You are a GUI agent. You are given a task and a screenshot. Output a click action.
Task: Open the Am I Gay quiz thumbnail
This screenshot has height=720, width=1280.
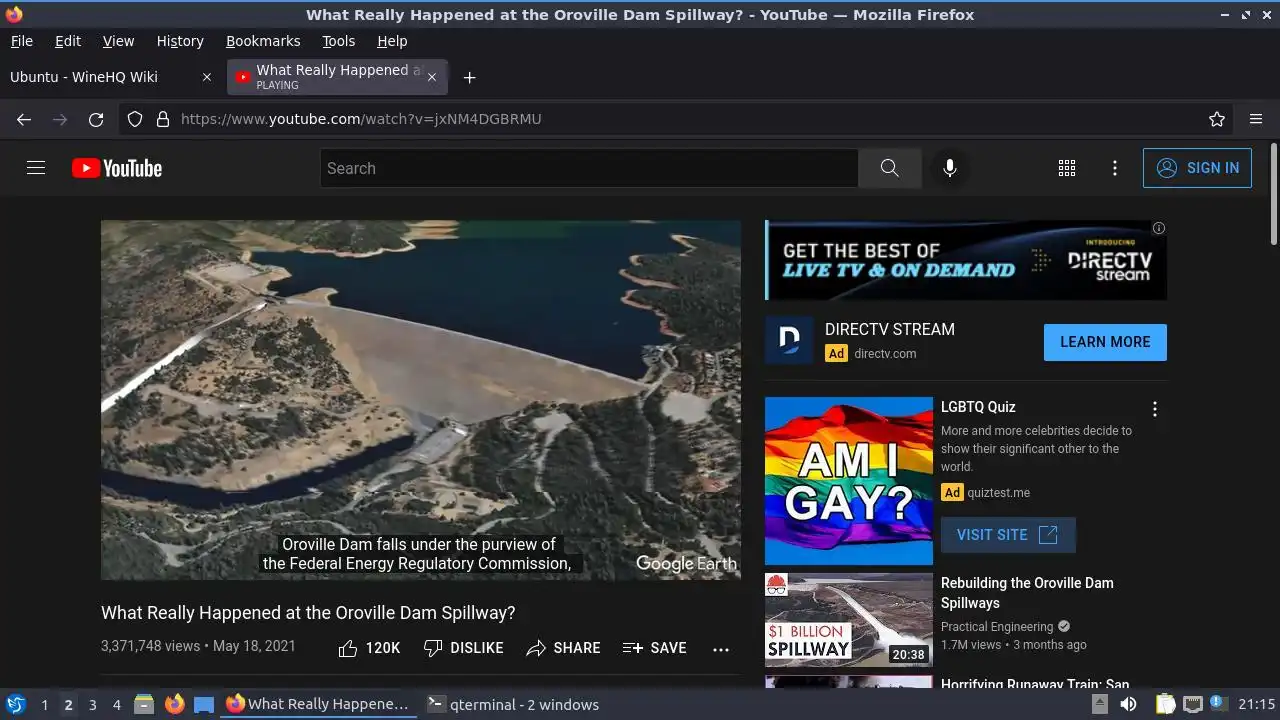tap(849, 481)
